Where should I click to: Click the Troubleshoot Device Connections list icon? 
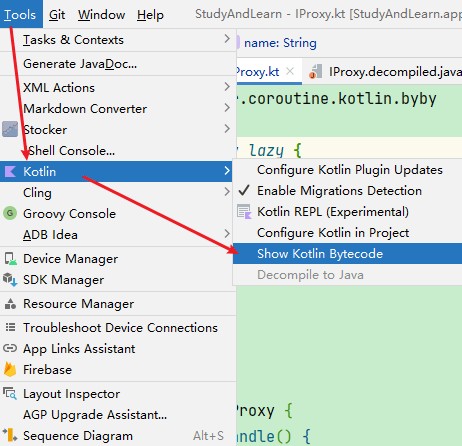coord(10,327)
